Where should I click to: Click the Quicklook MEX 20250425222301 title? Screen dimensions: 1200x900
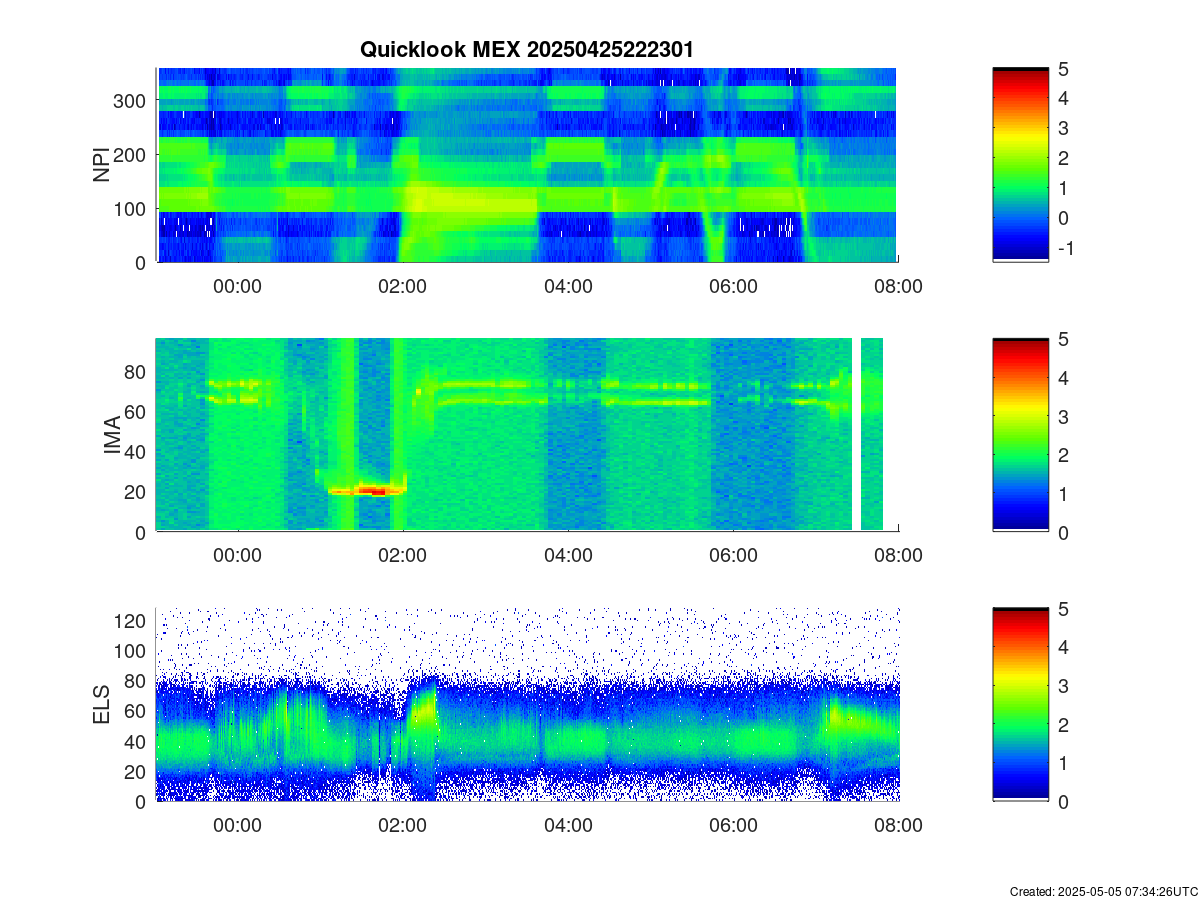526,49
